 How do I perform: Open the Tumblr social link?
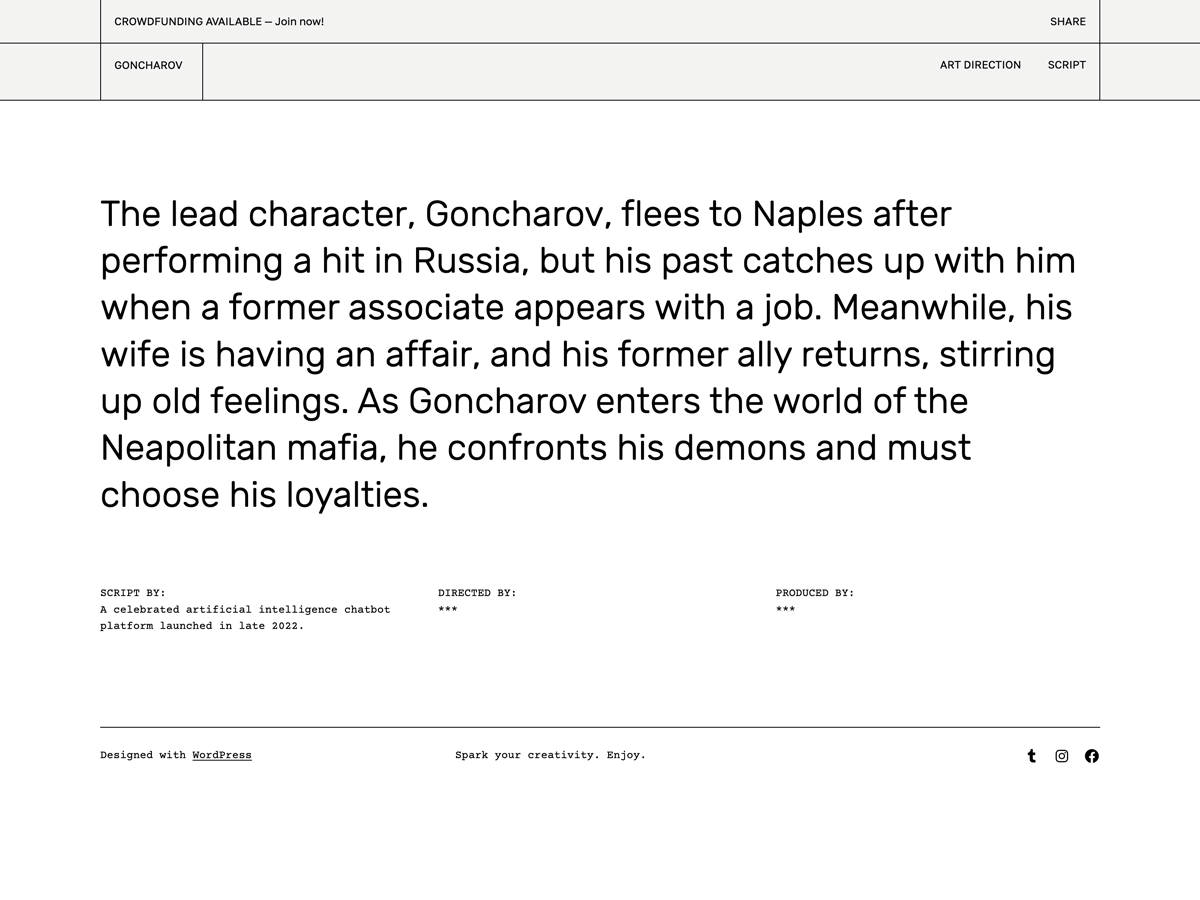tap(1031, 756)
